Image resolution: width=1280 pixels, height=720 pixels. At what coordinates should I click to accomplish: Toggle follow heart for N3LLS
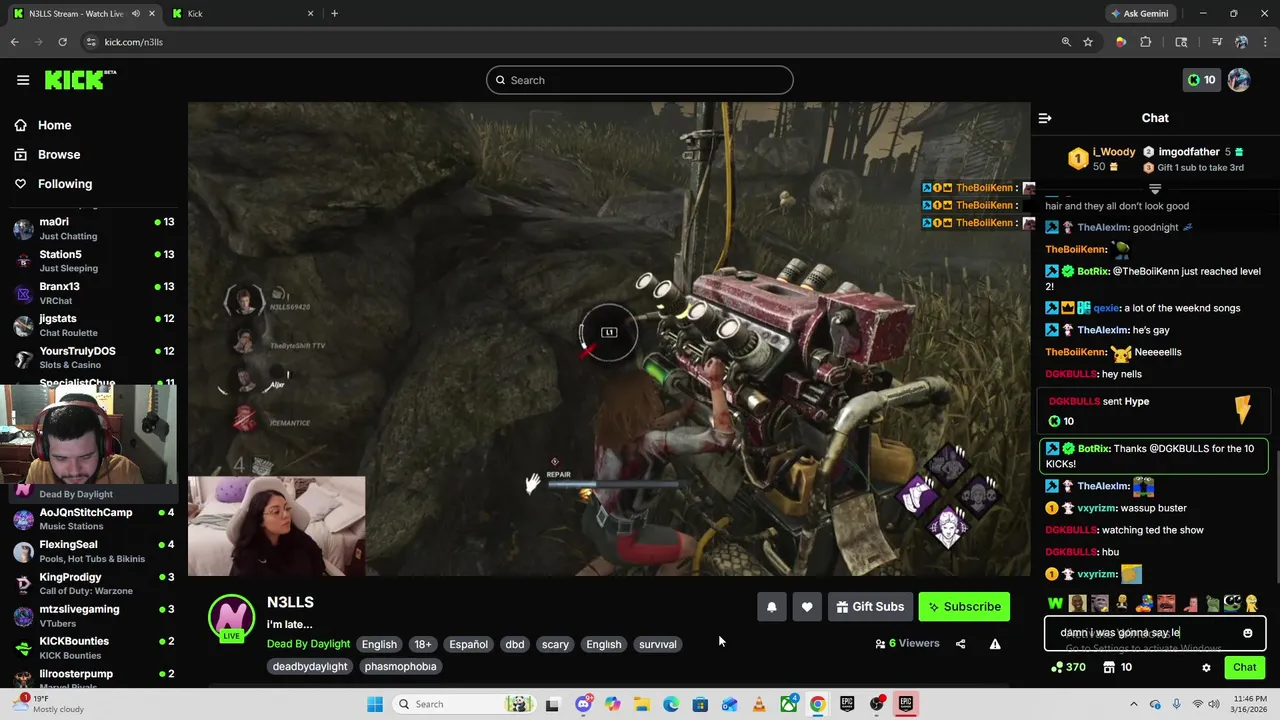807,606
